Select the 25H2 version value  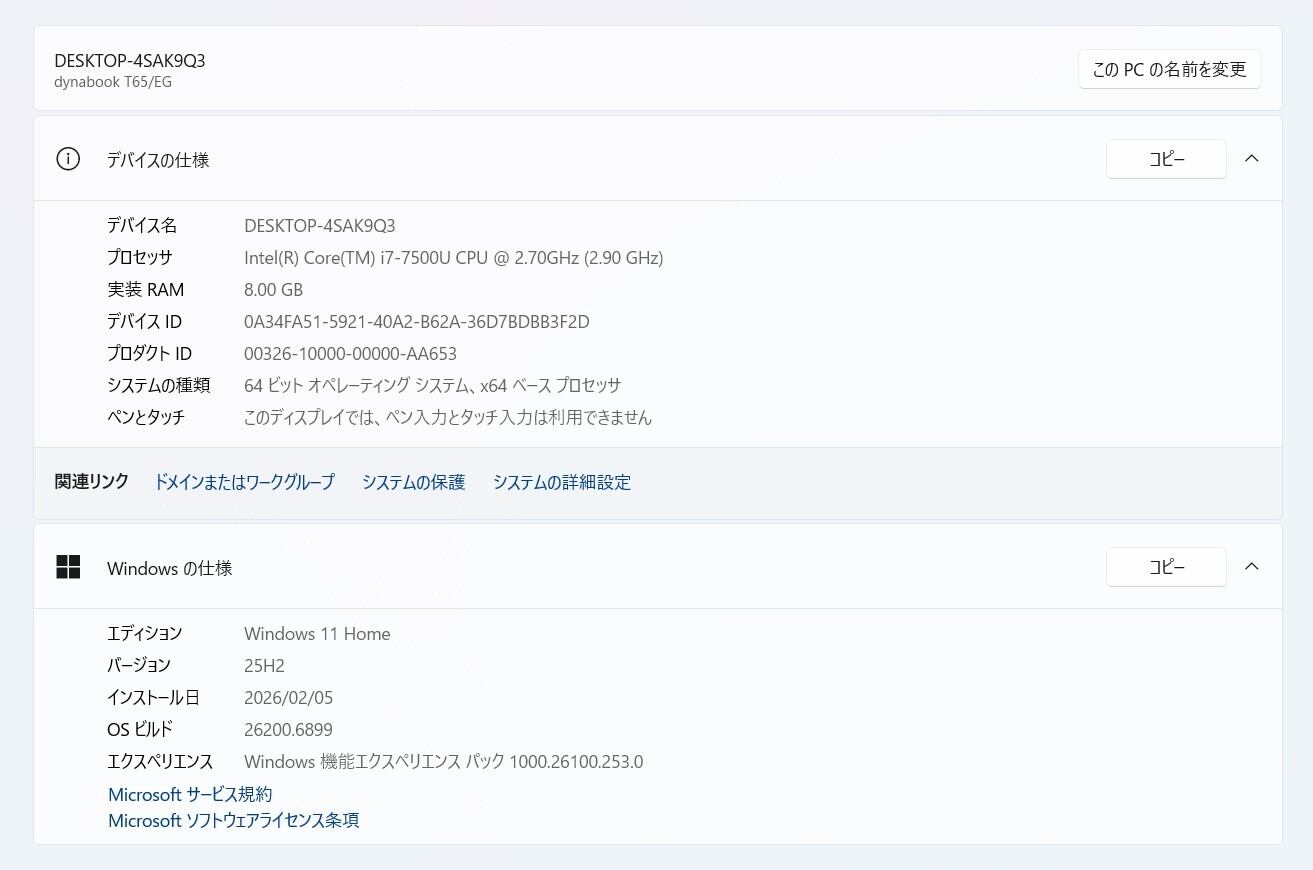(264, 666)
